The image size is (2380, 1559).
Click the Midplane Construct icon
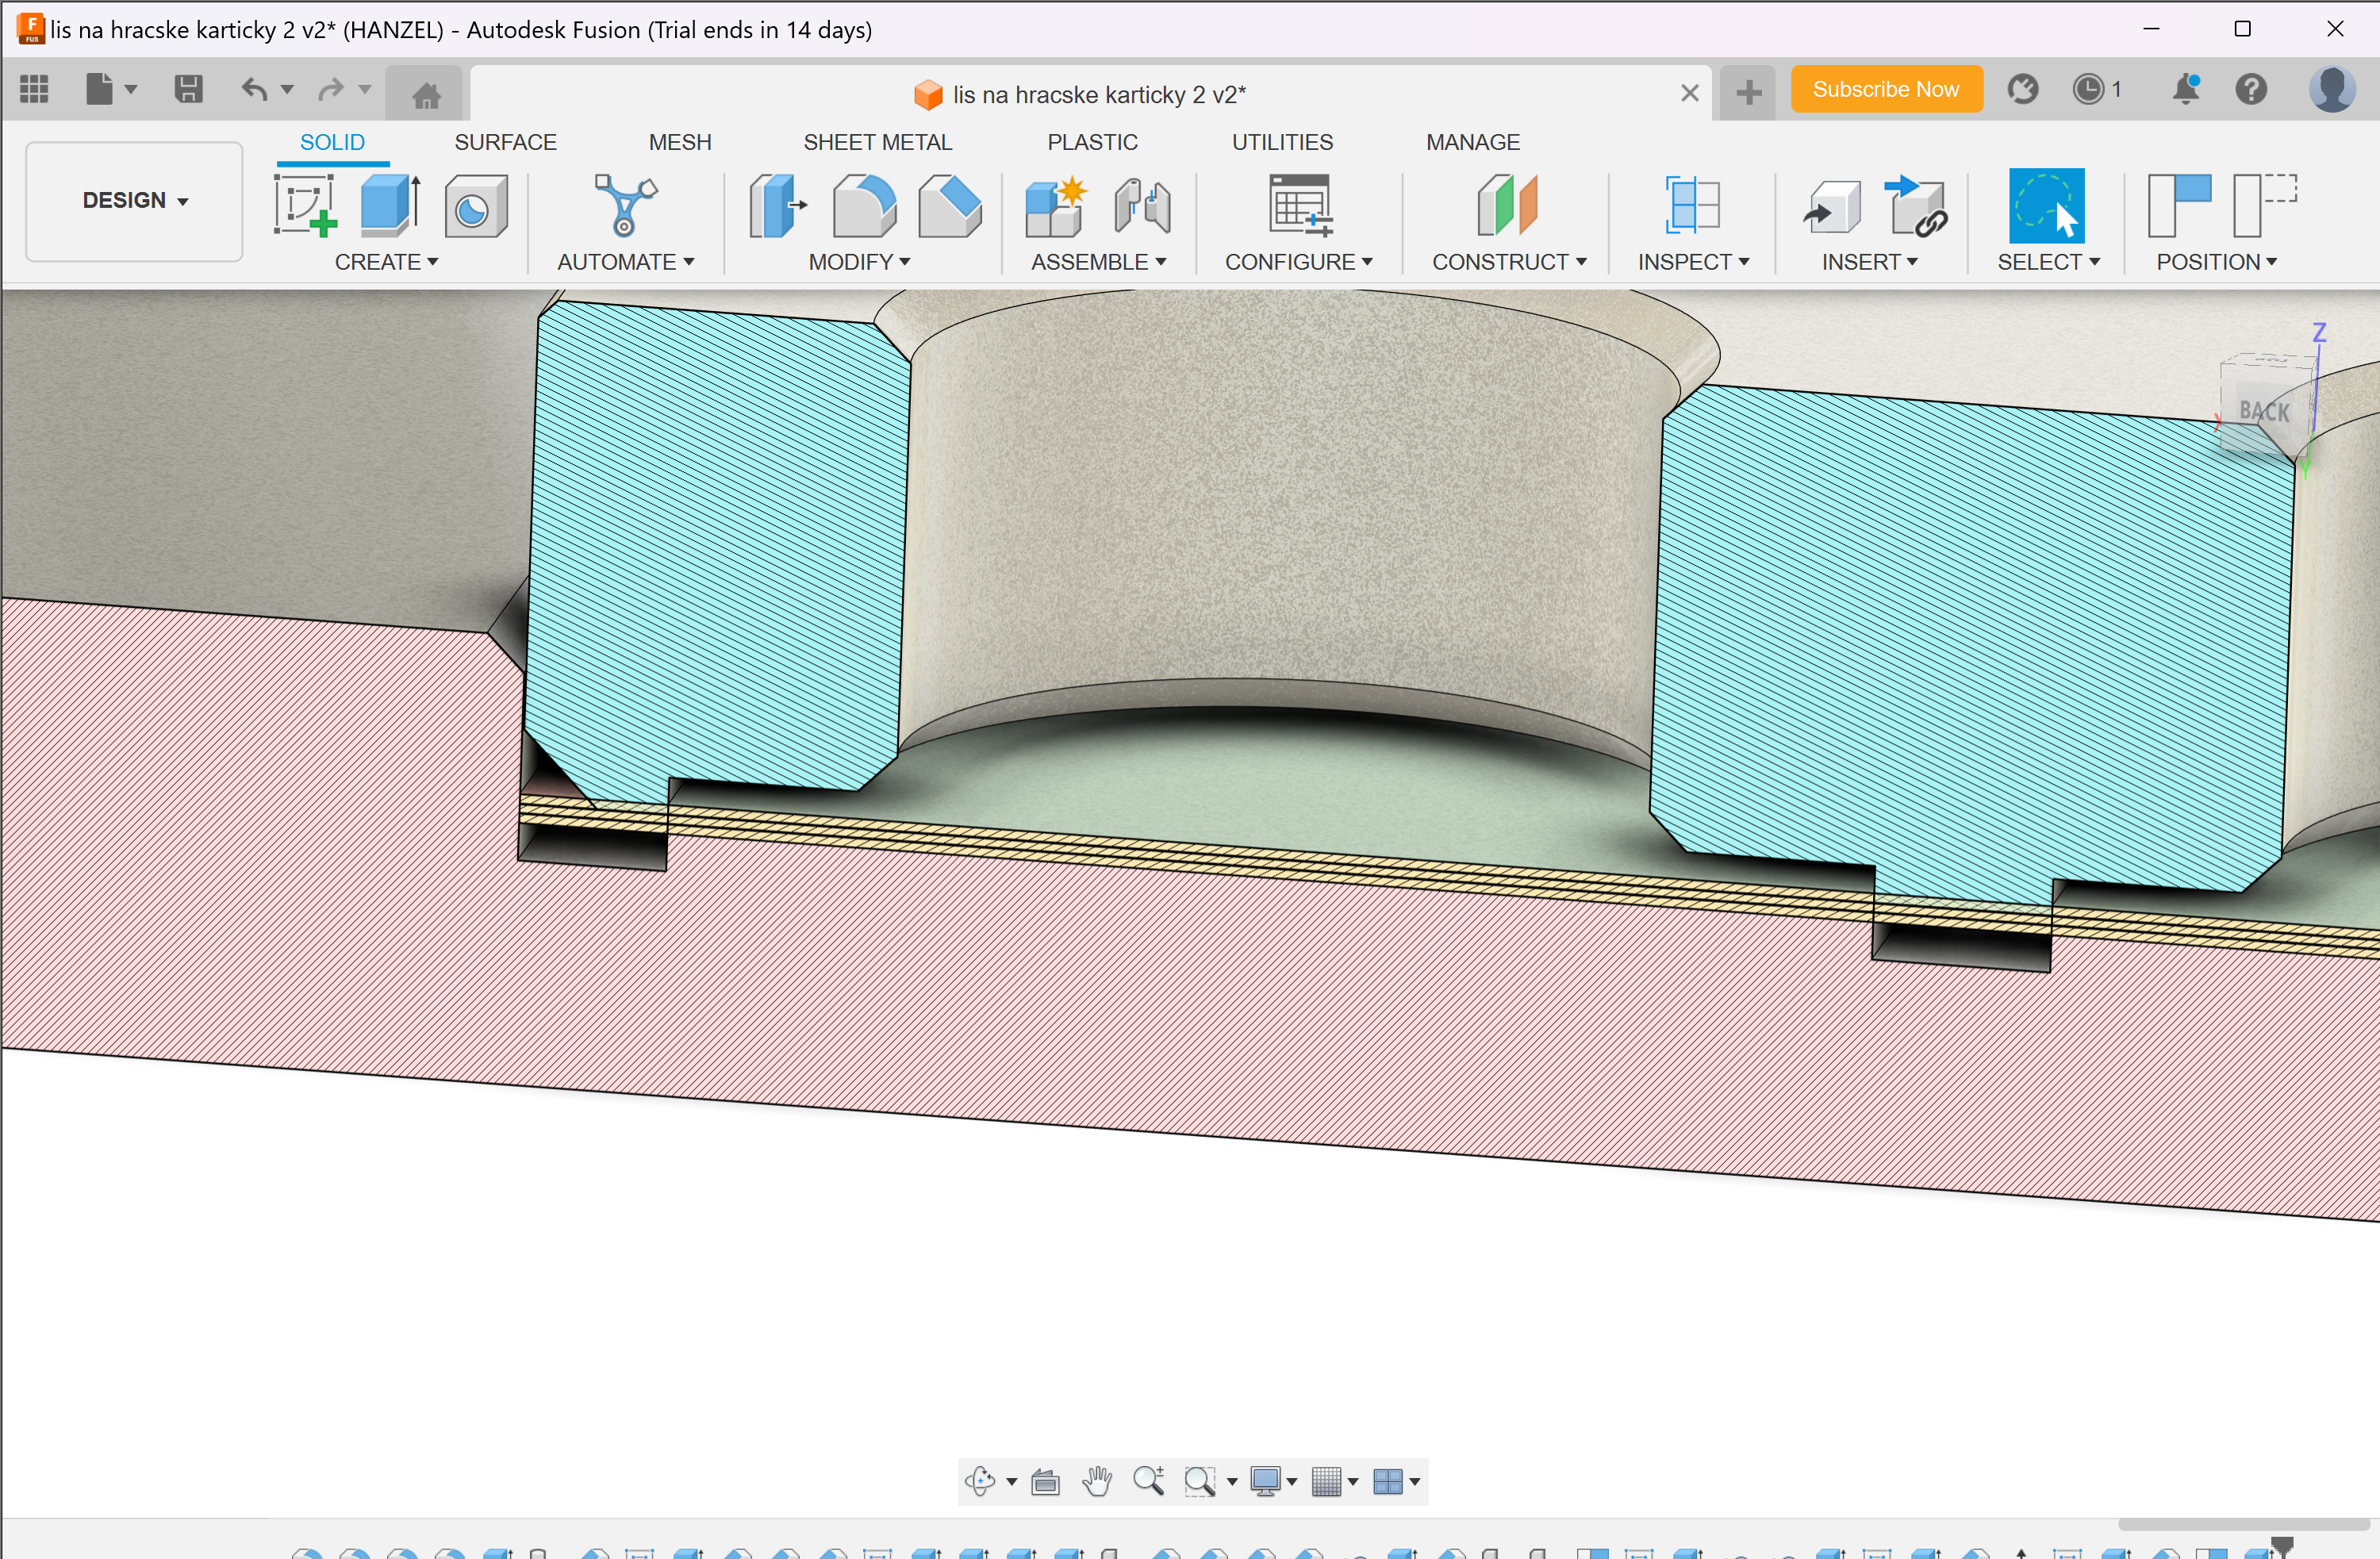tap(1507, 205)
